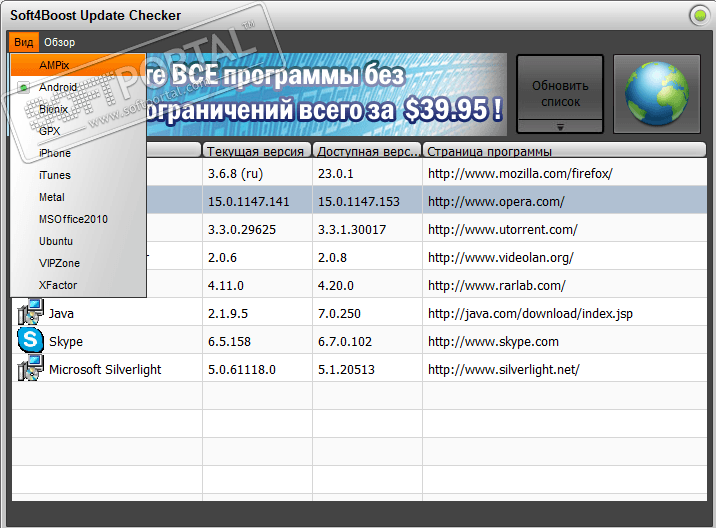
Task: Click the Microsoft Silverlight installer icon
Action: 31,368
